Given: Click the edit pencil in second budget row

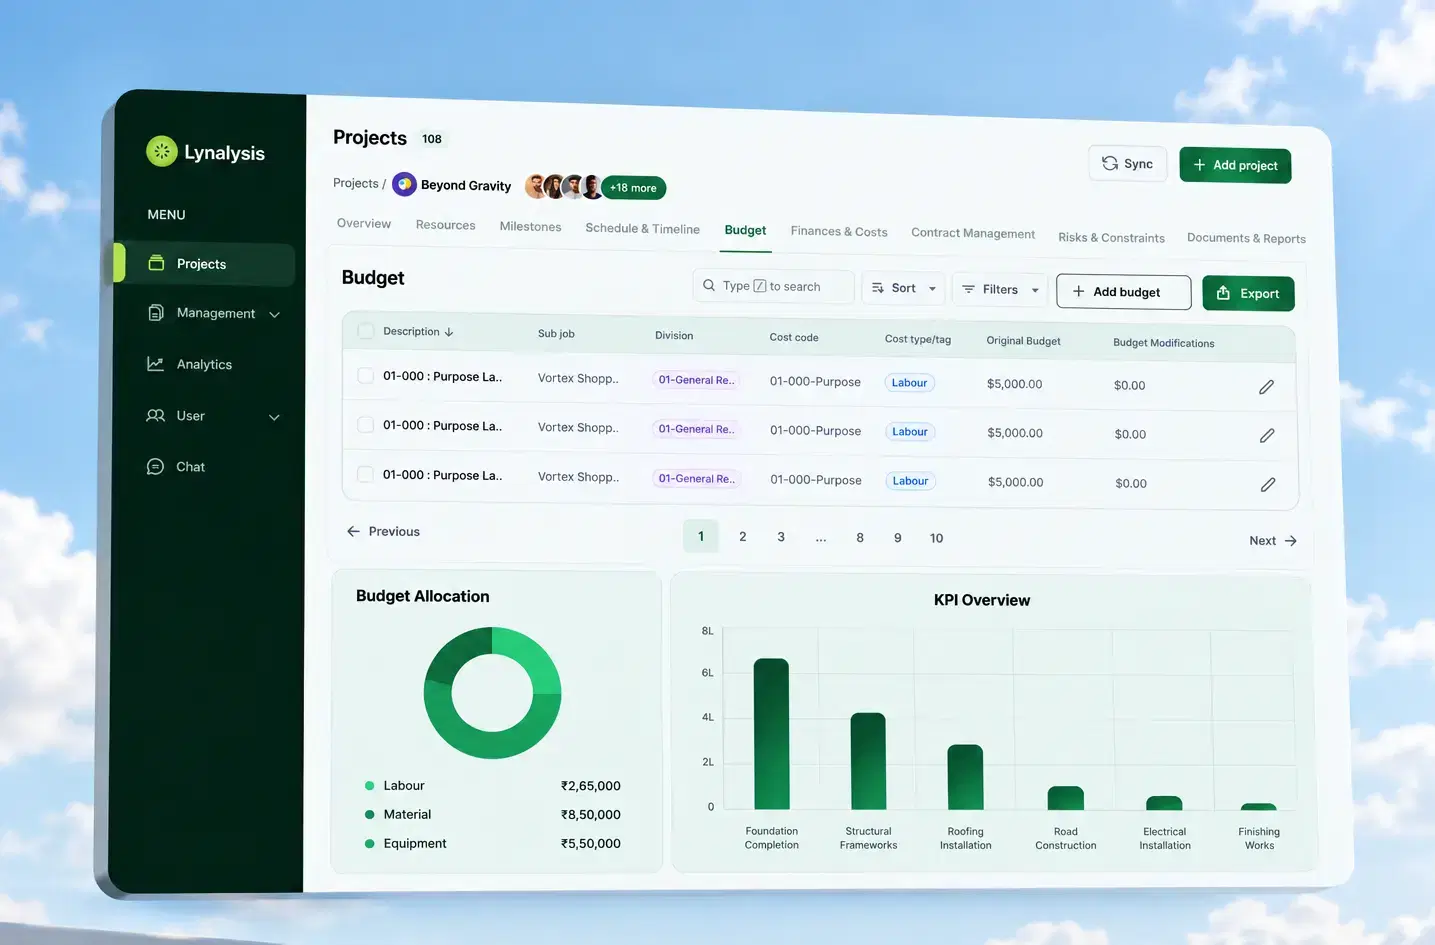Looking at the screenshot, I should [1267, 436].
